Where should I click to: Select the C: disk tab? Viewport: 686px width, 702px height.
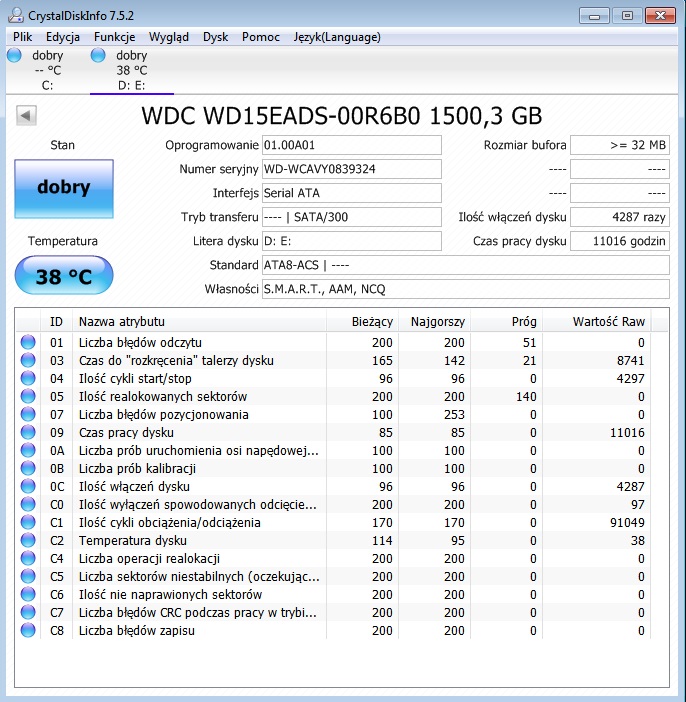(47, 70)
